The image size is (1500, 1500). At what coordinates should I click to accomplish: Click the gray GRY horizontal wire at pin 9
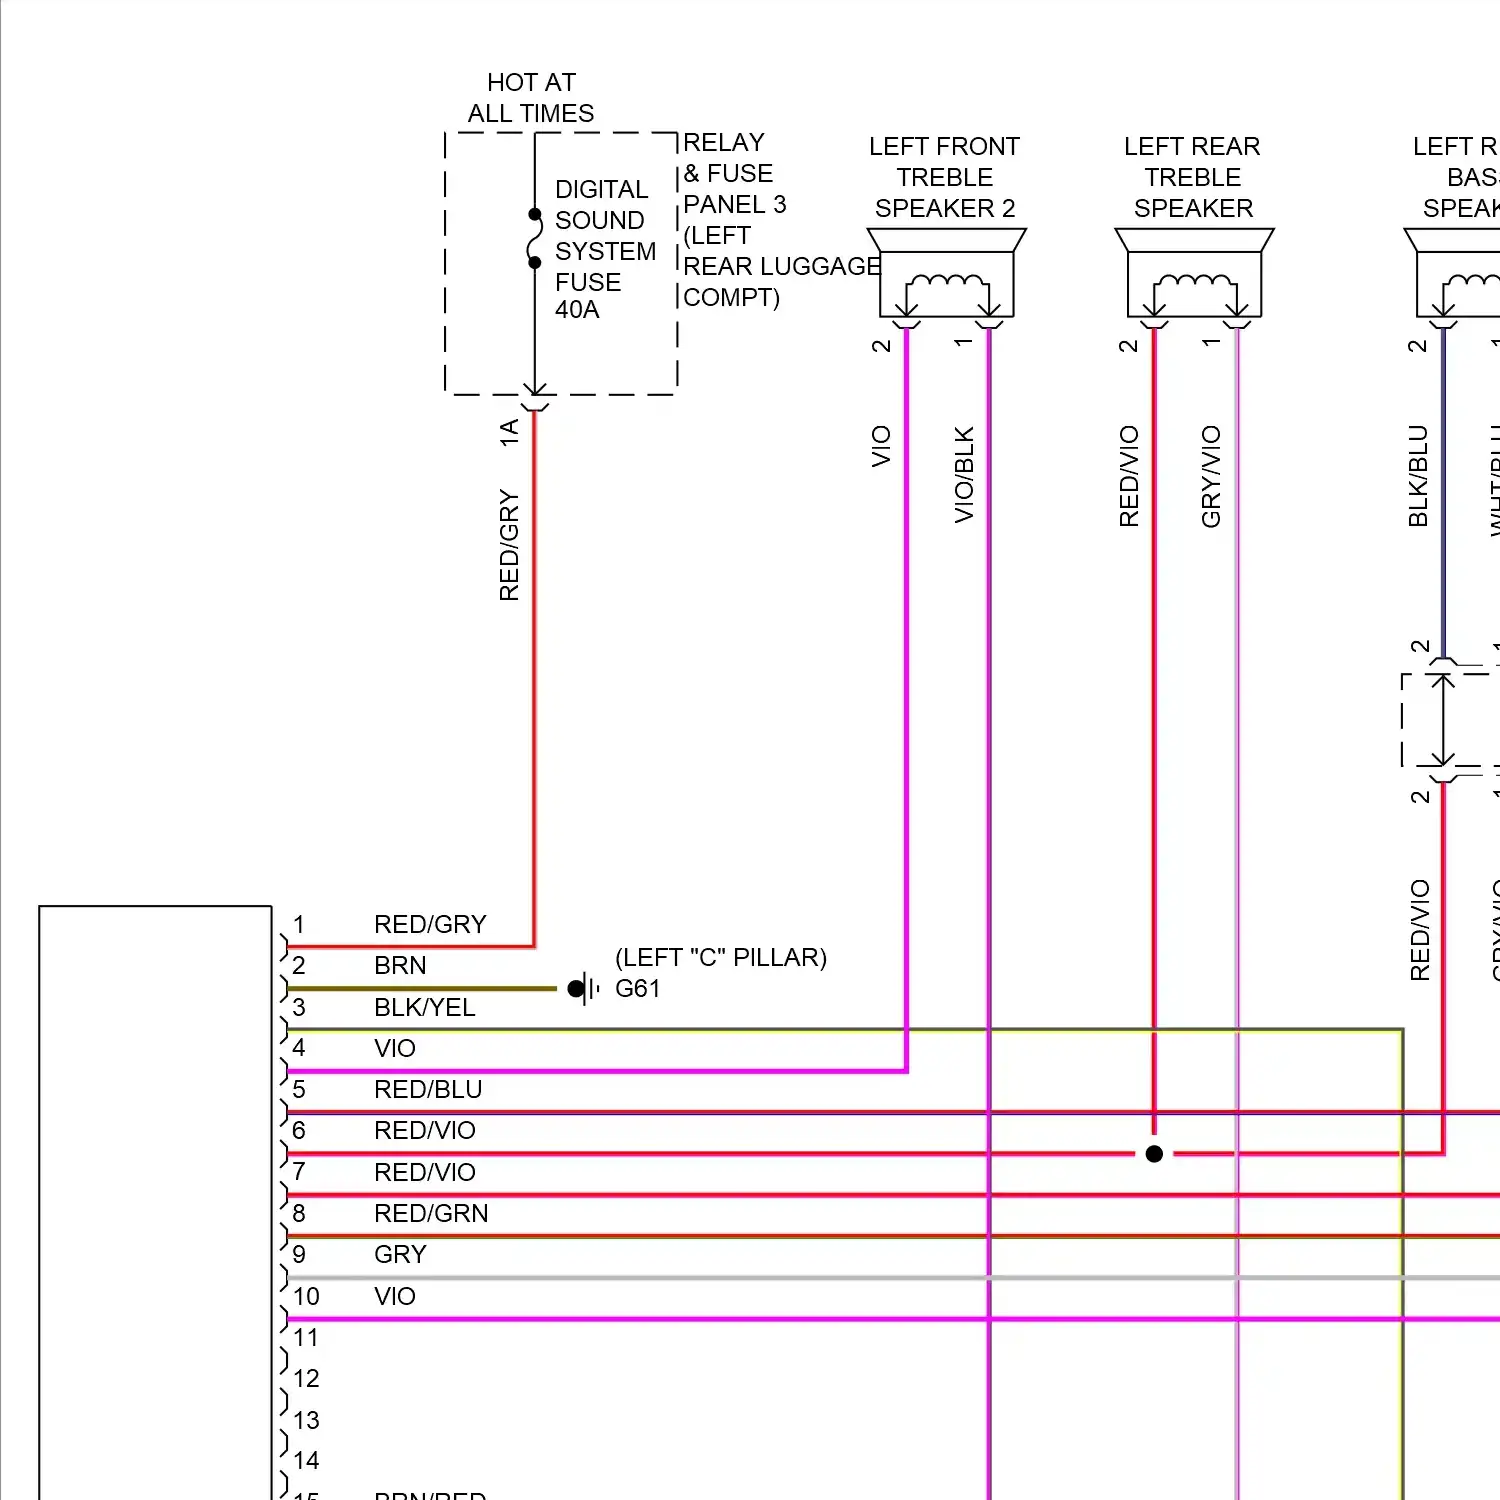tap(893, 1278)
